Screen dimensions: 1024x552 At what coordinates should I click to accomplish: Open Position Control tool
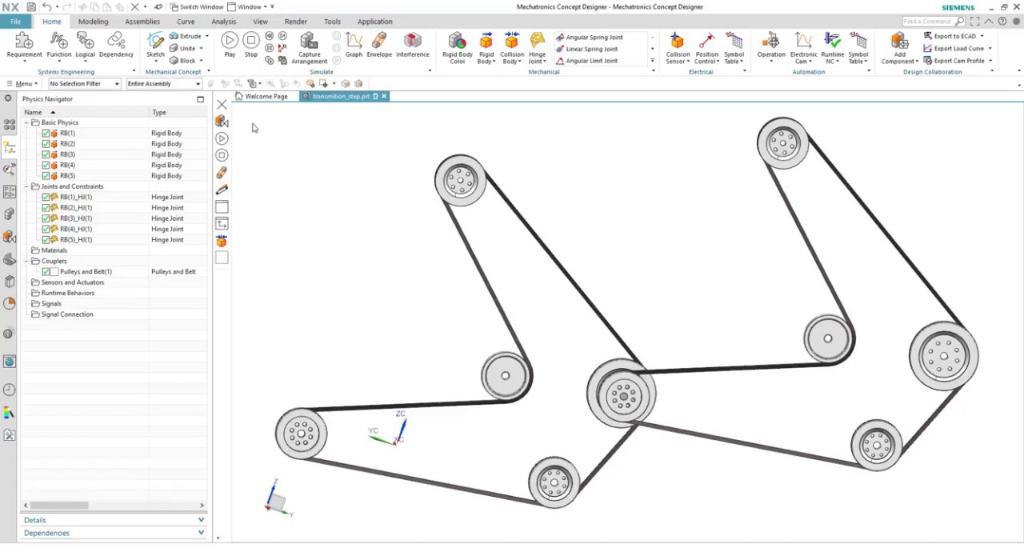pos(706,48)
